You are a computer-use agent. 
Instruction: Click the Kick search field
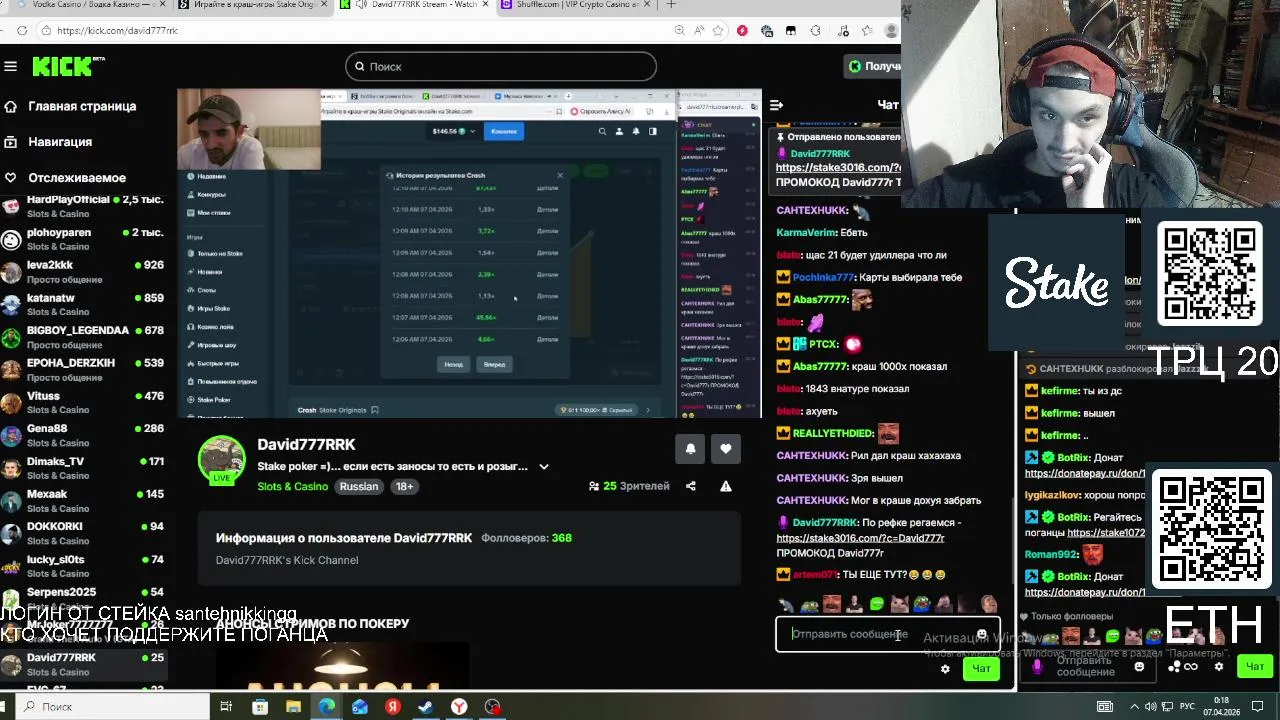pos(501,66)
